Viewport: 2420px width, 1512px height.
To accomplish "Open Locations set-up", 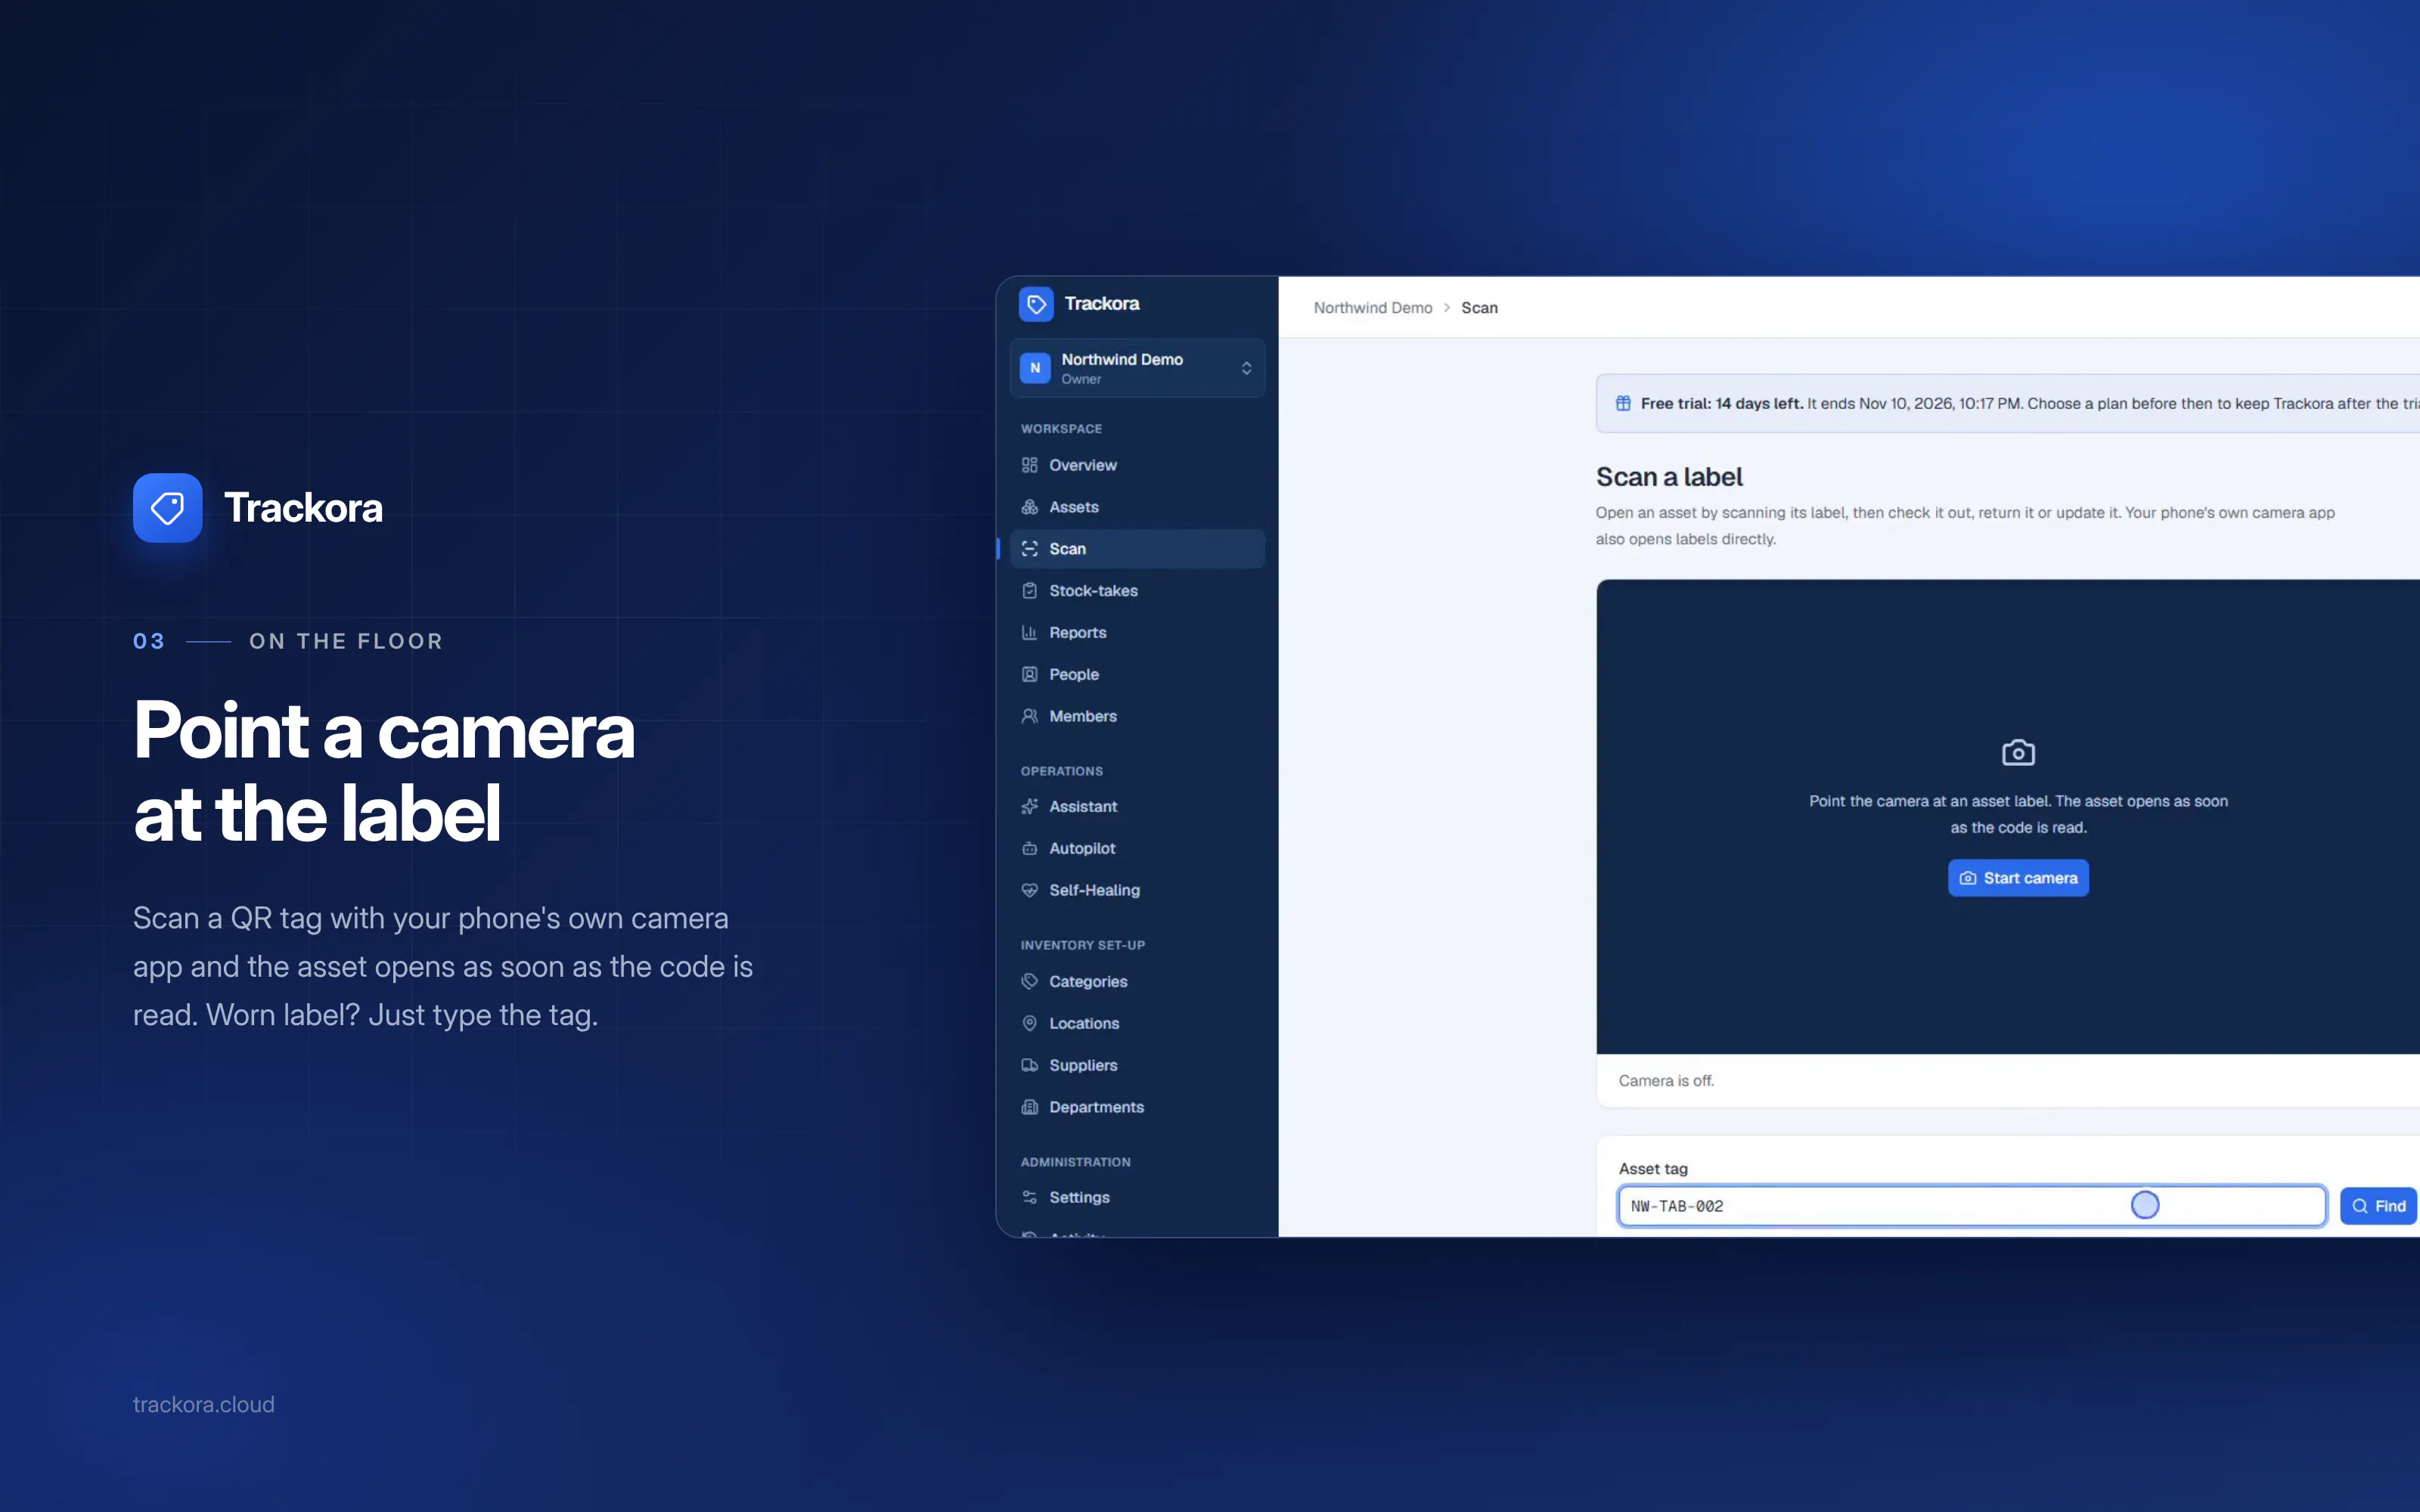I will (x=1137, y=1024).
